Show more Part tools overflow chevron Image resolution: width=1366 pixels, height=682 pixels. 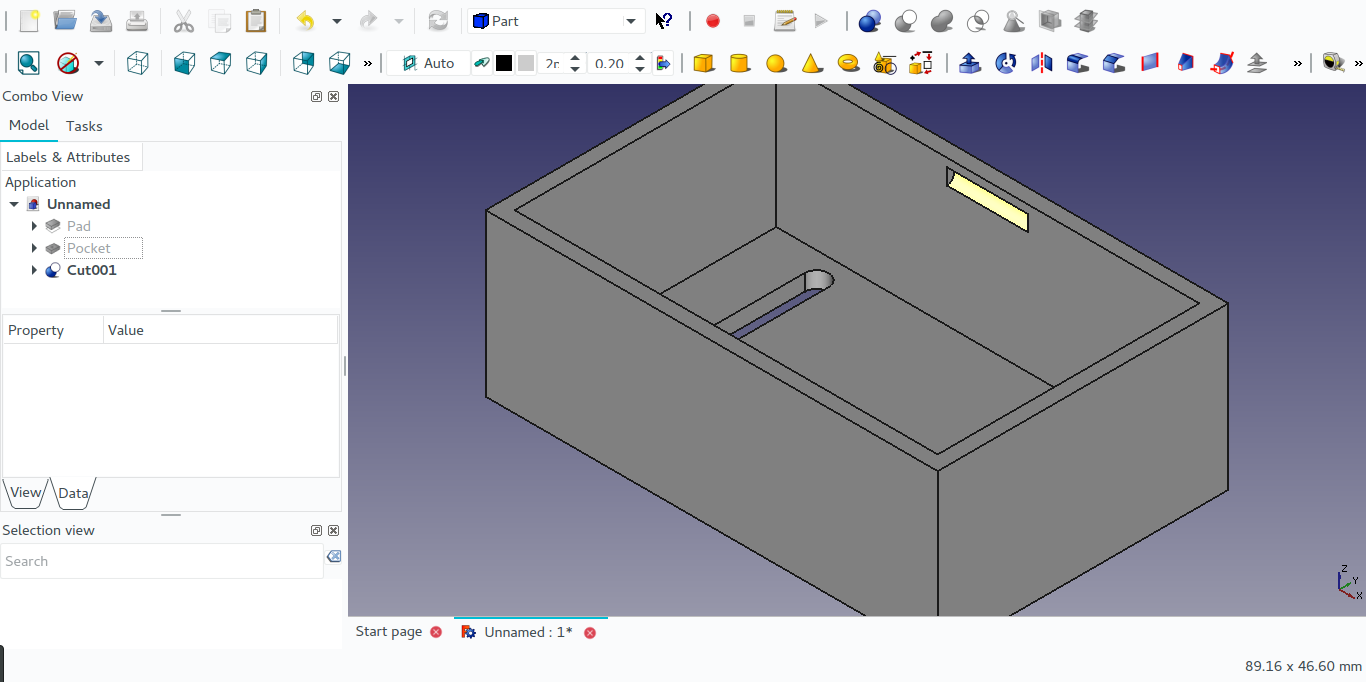point(1297,63)
